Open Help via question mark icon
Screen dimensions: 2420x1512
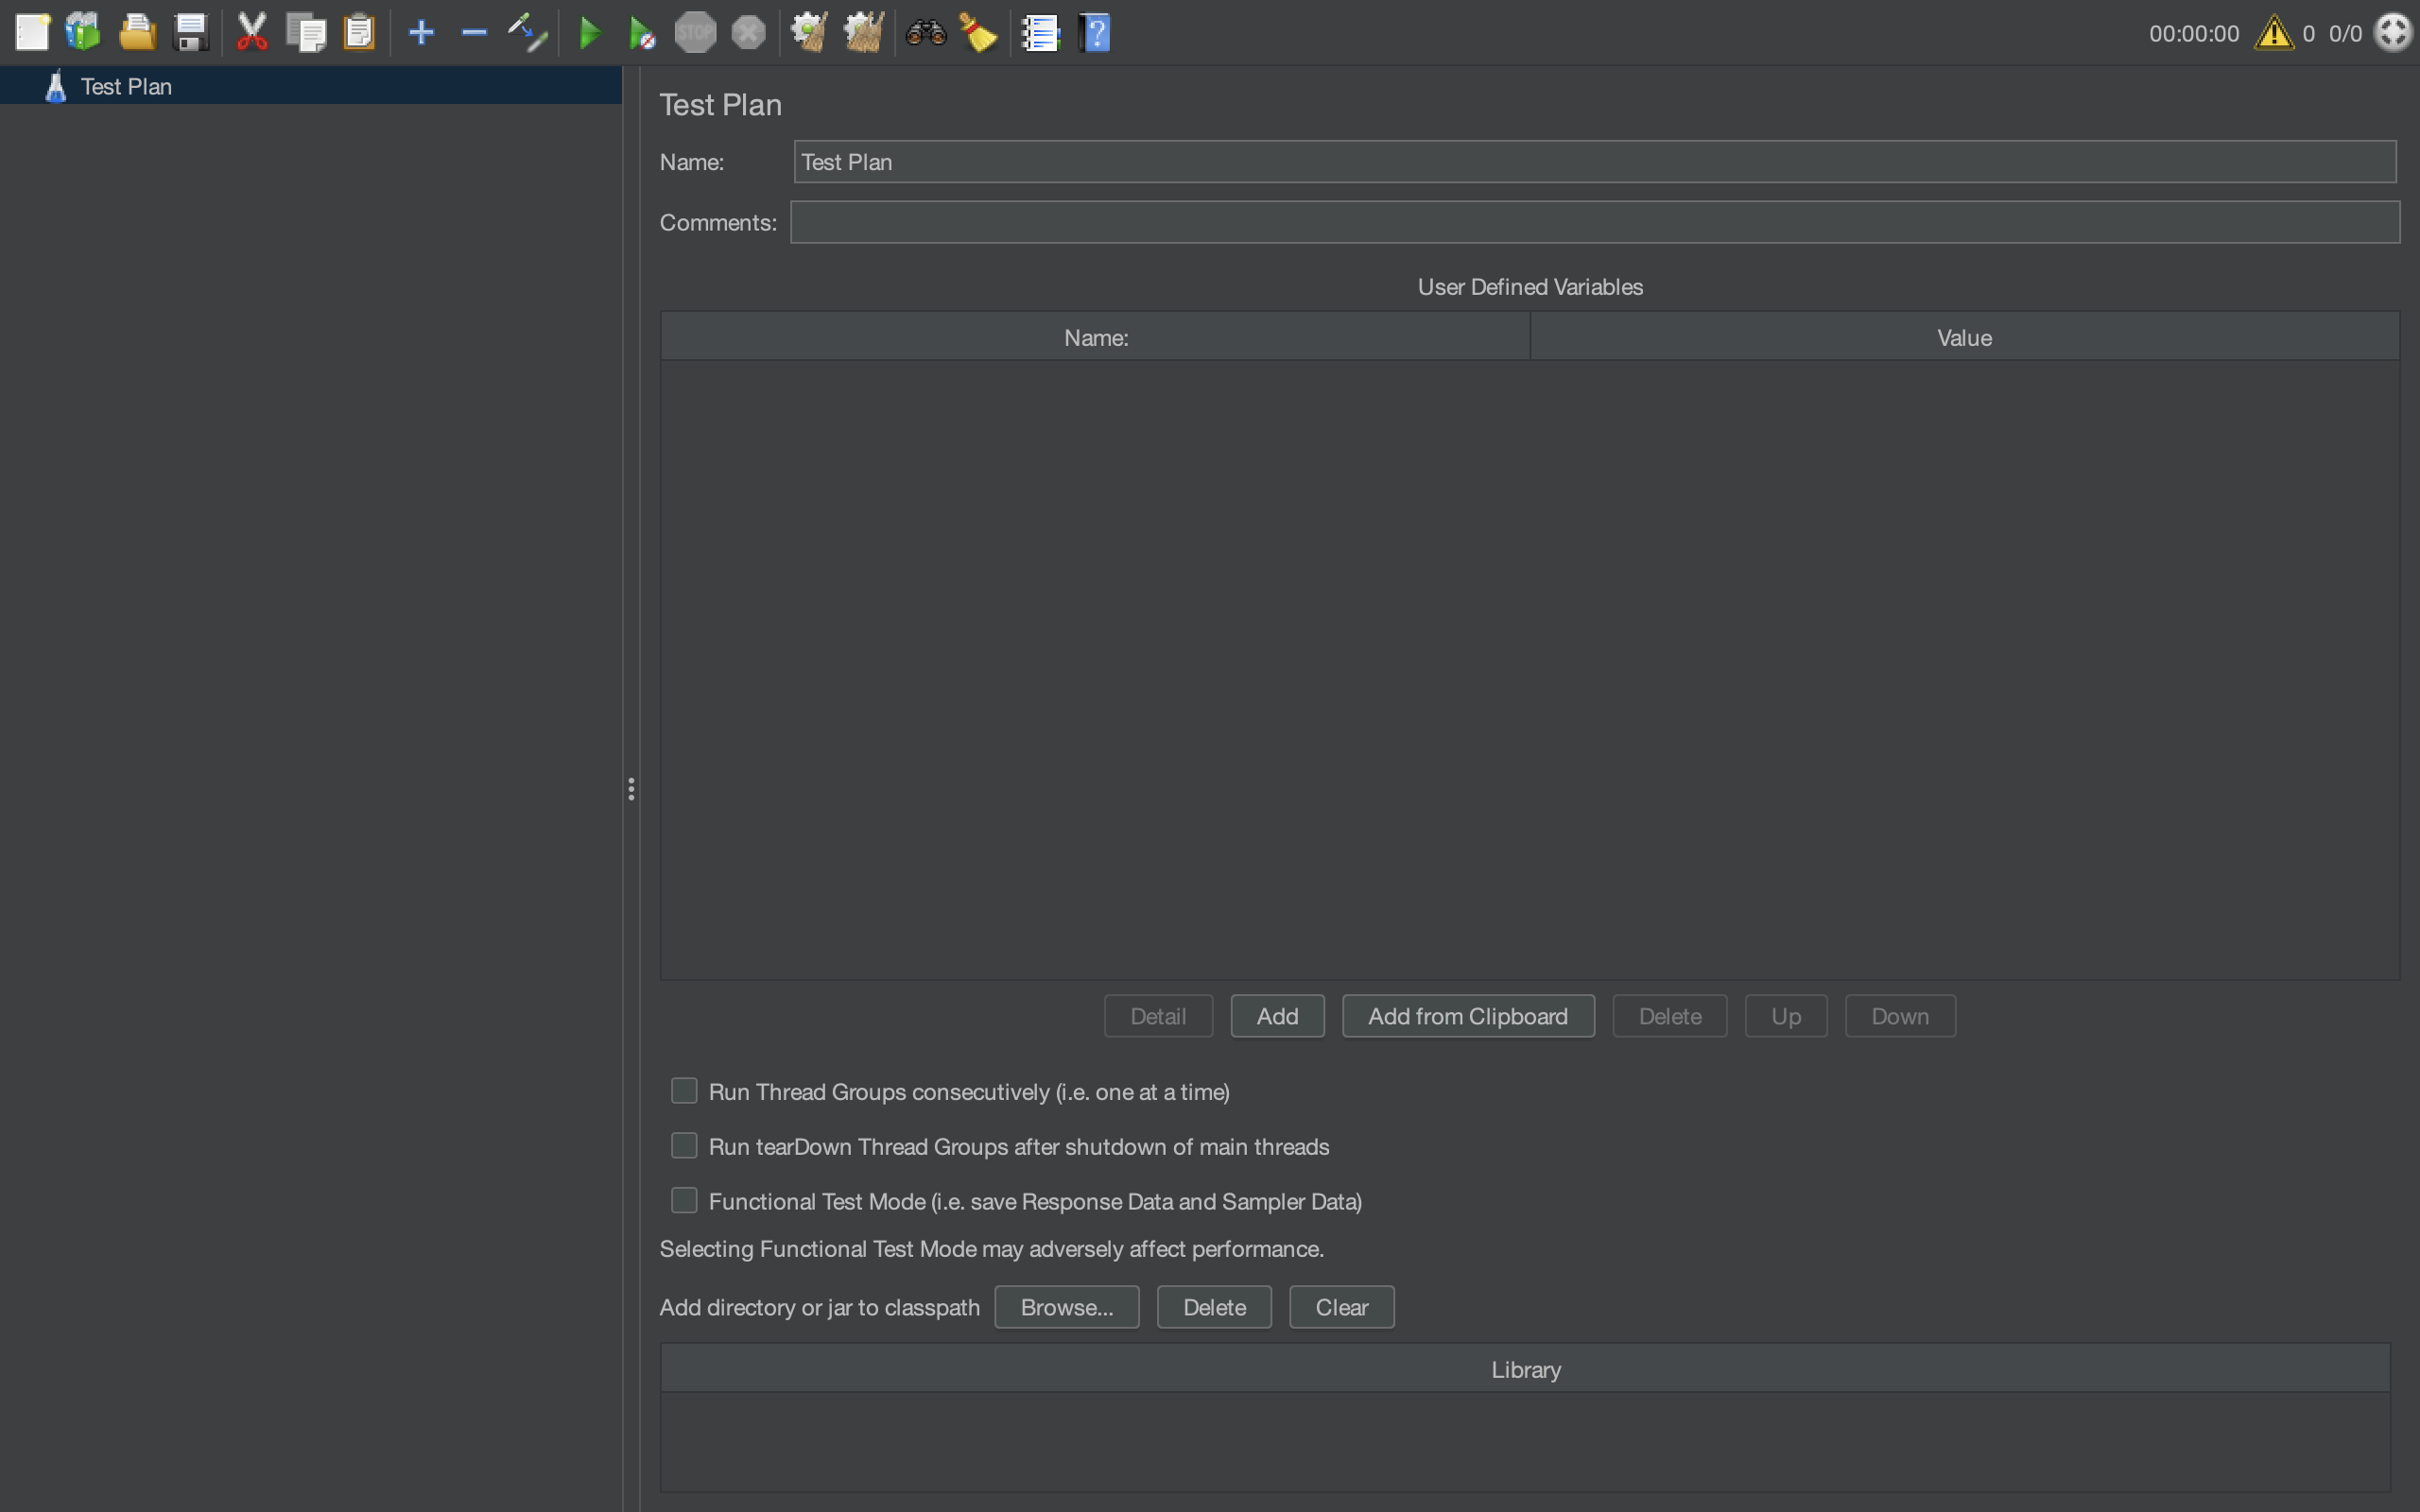1095,32
